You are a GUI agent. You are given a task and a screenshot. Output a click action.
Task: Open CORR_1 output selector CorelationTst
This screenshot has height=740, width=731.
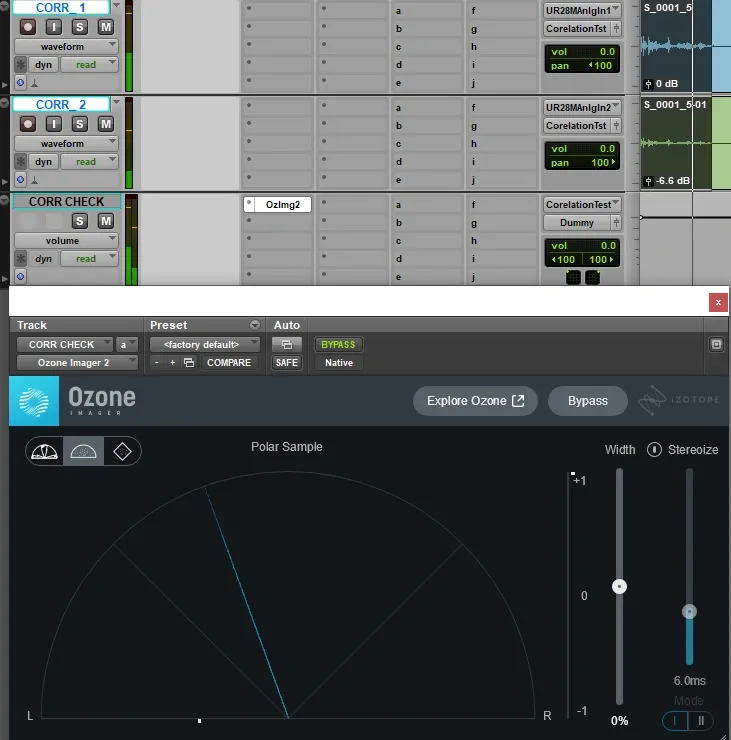click(577, 28)
